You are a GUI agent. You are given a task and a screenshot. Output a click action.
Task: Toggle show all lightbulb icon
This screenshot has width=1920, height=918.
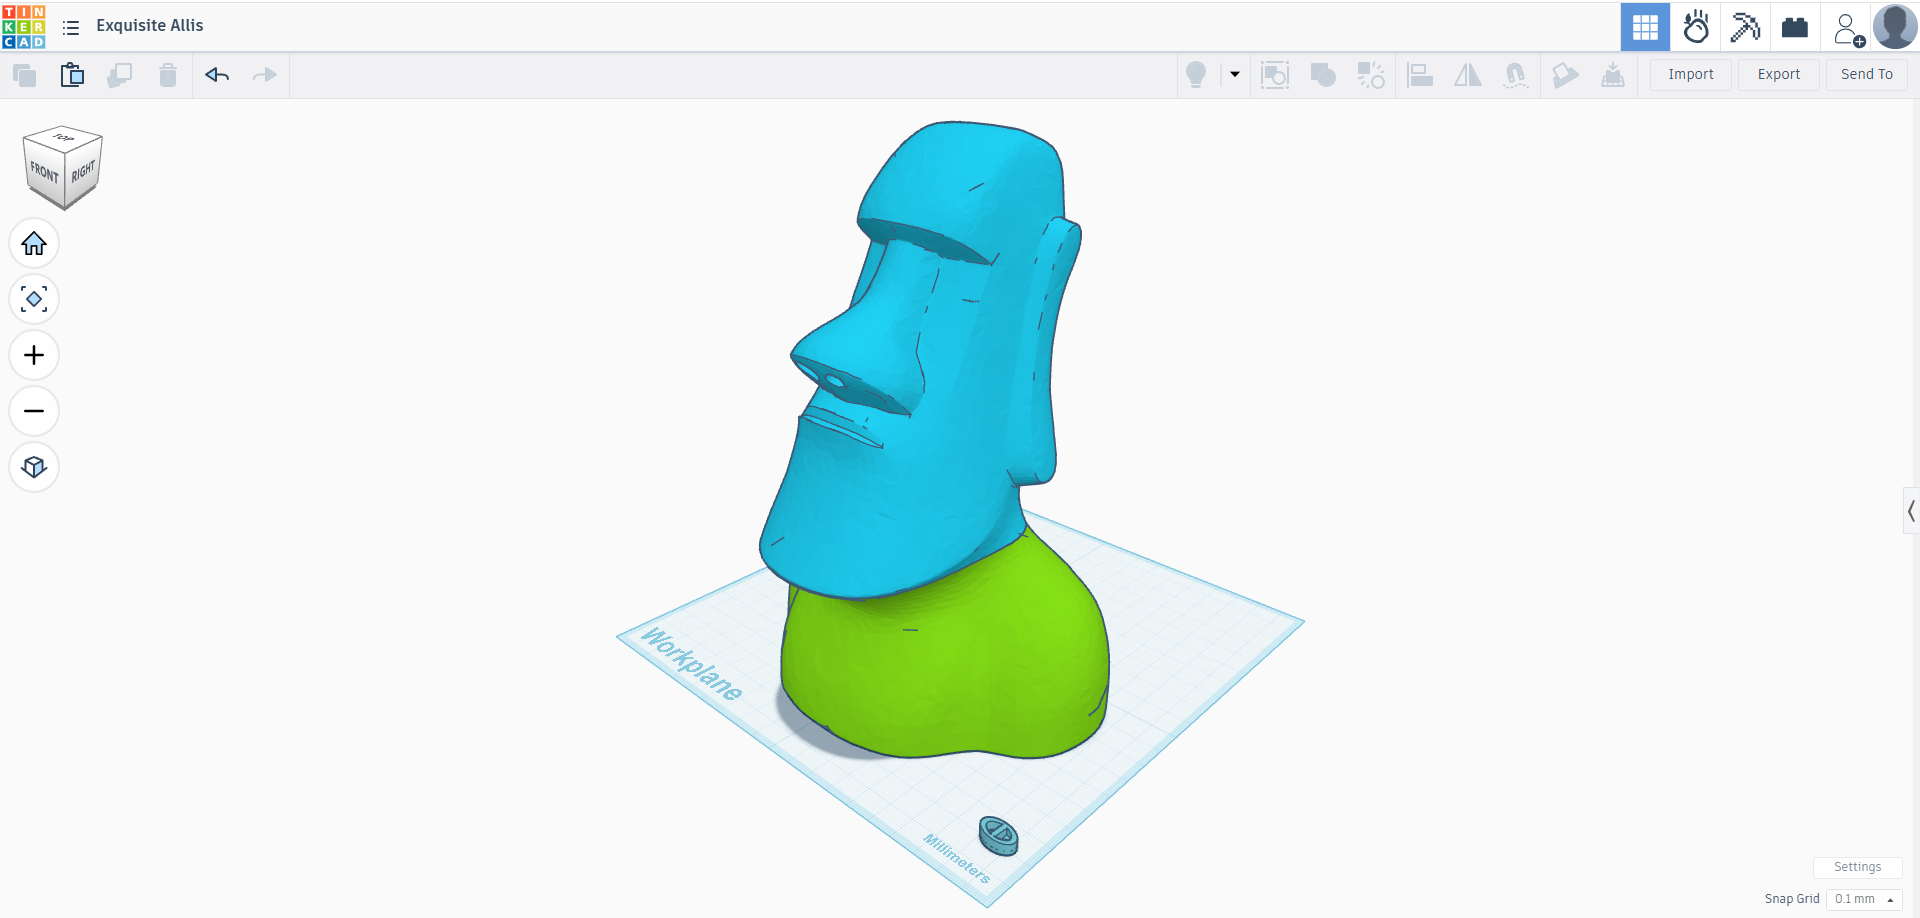1196,75
